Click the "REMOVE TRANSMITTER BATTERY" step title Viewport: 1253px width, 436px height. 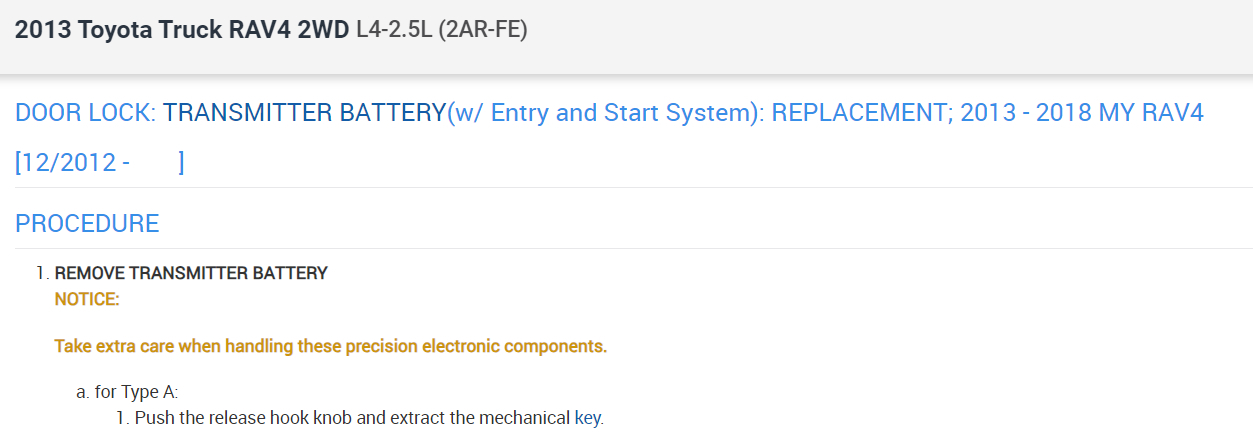(x=191, y=273)
